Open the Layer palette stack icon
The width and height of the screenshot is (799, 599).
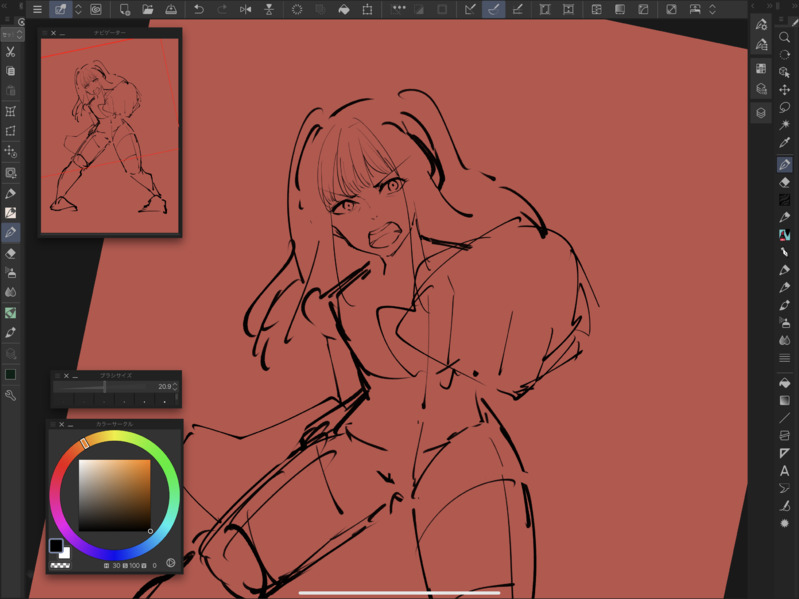761,113
